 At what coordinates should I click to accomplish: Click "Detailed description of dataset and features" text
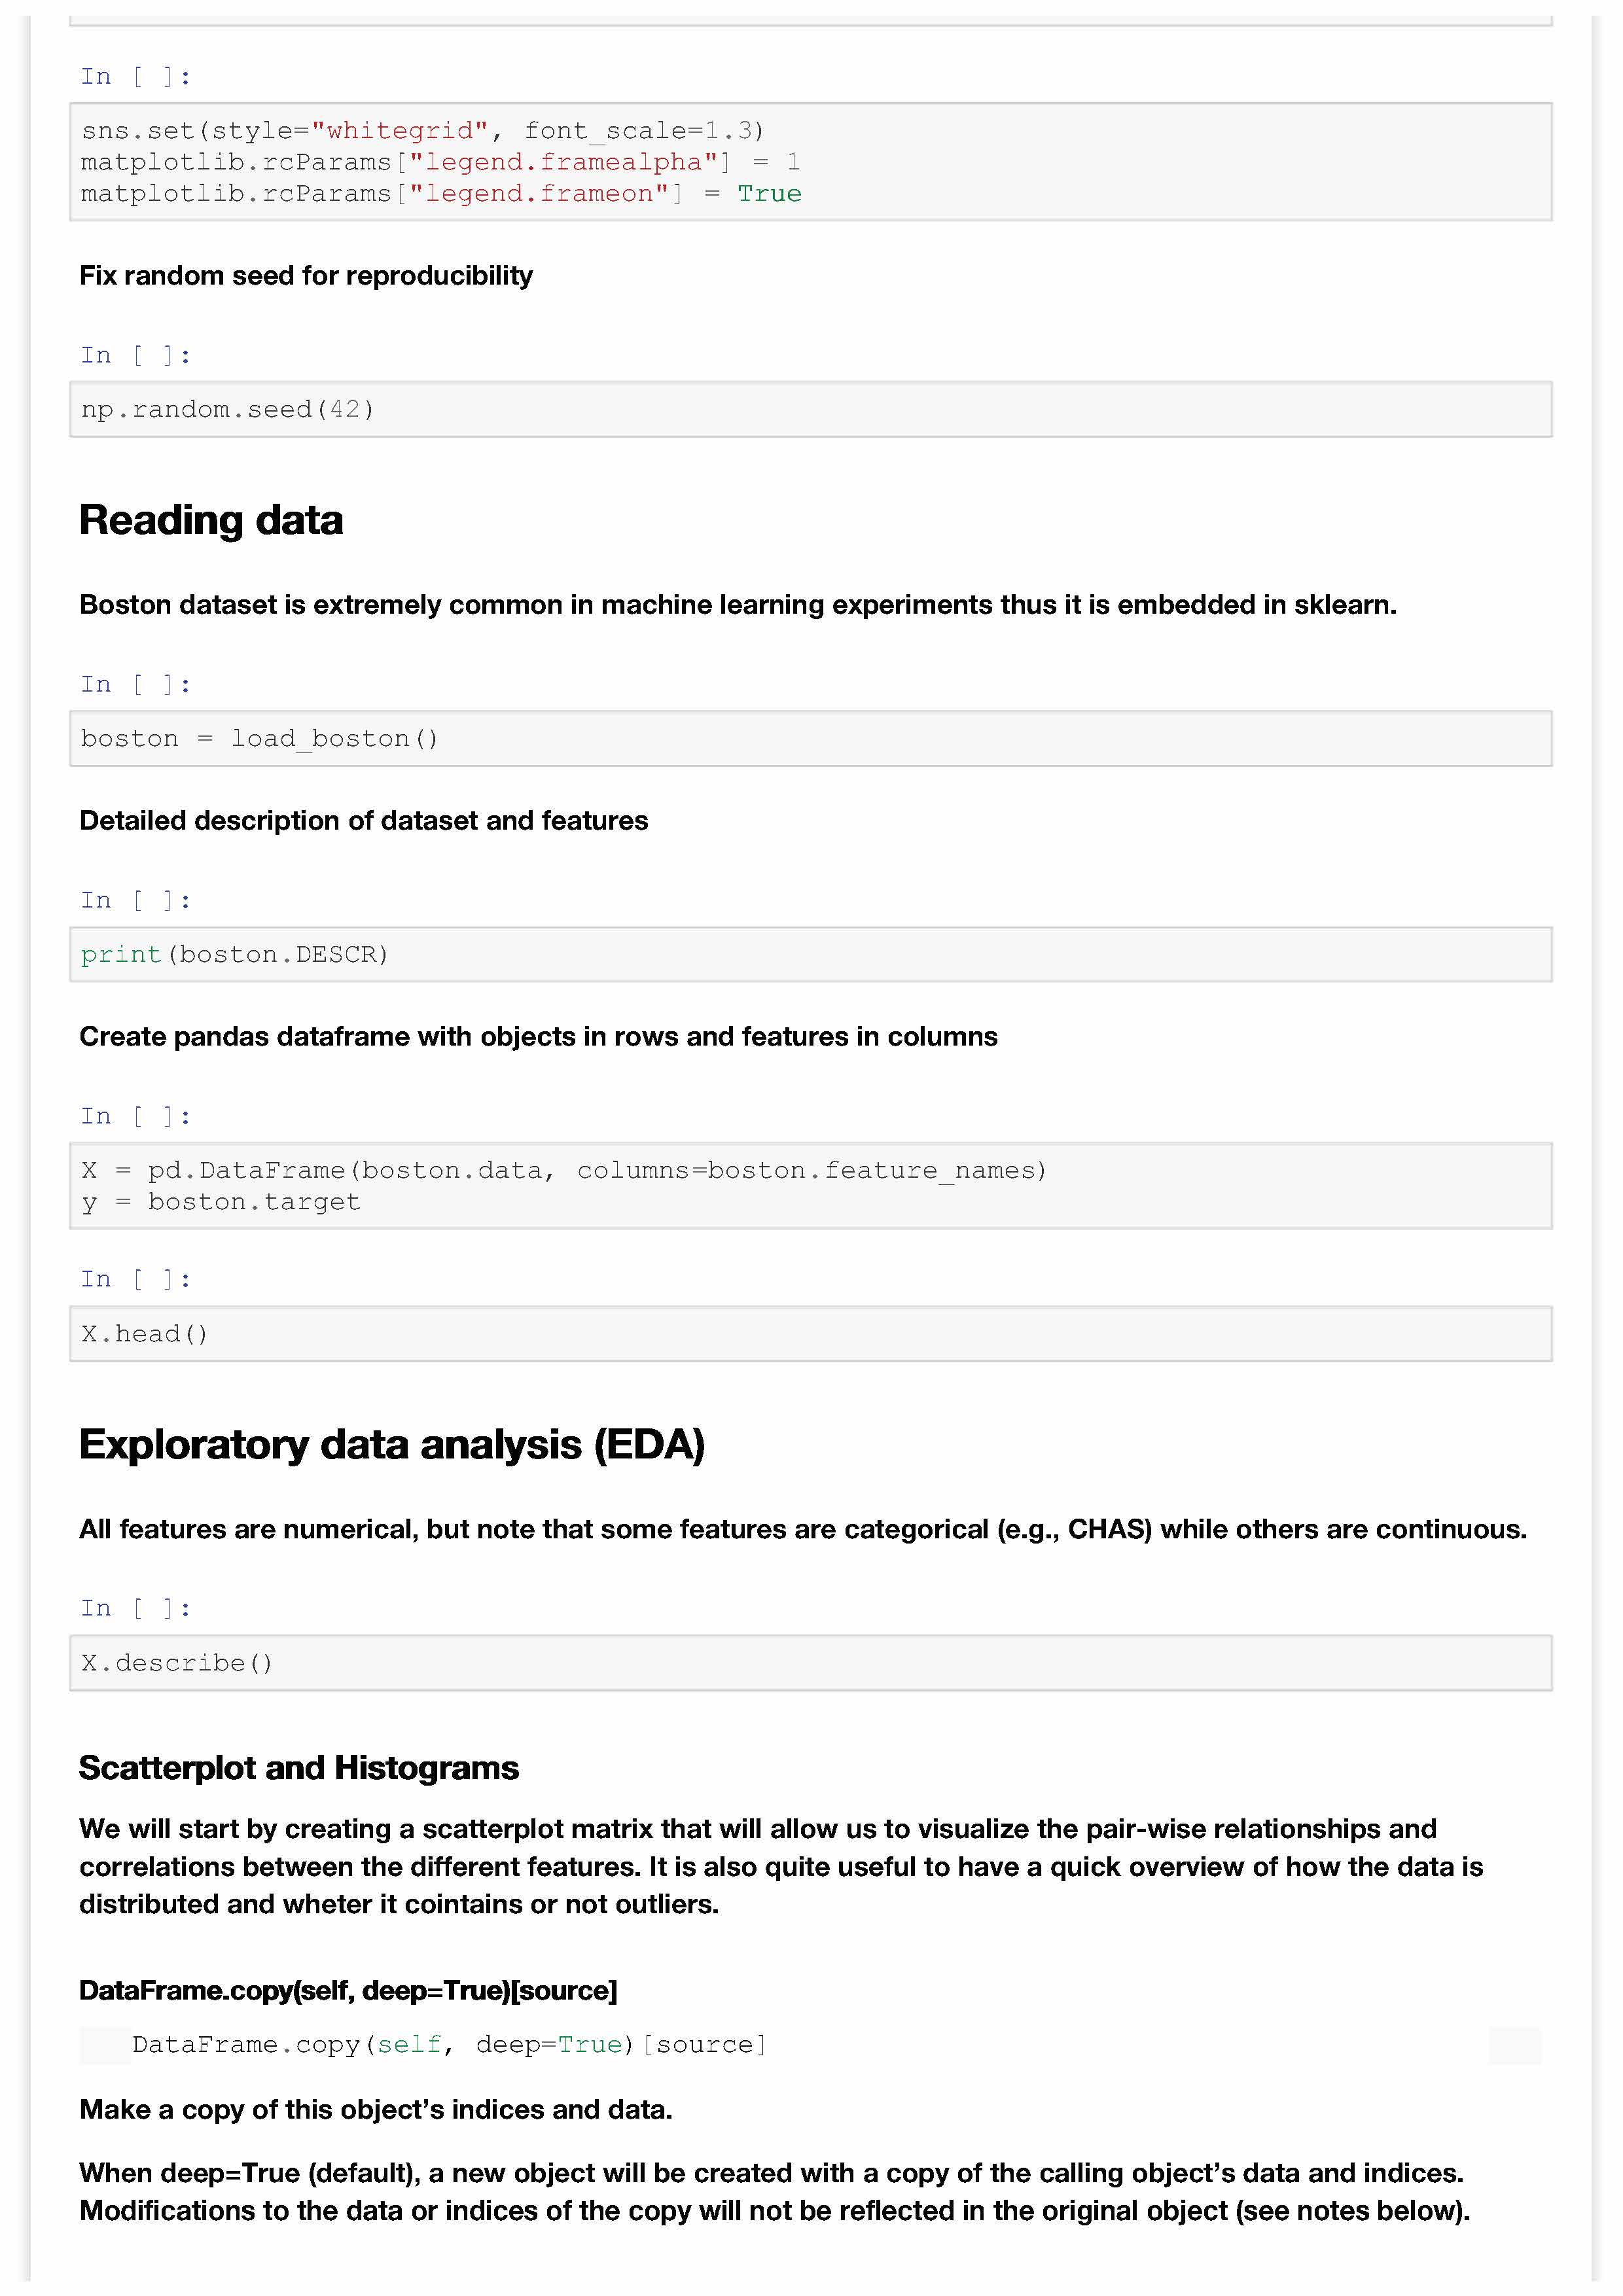click(364, 820)
